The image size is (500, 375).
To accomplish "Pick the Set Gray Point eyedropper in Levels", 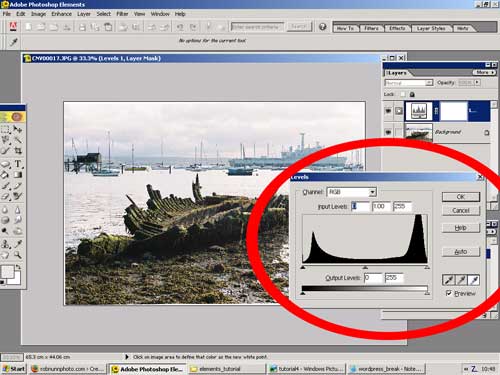I will pyautogui.click(x=461, y=280).
